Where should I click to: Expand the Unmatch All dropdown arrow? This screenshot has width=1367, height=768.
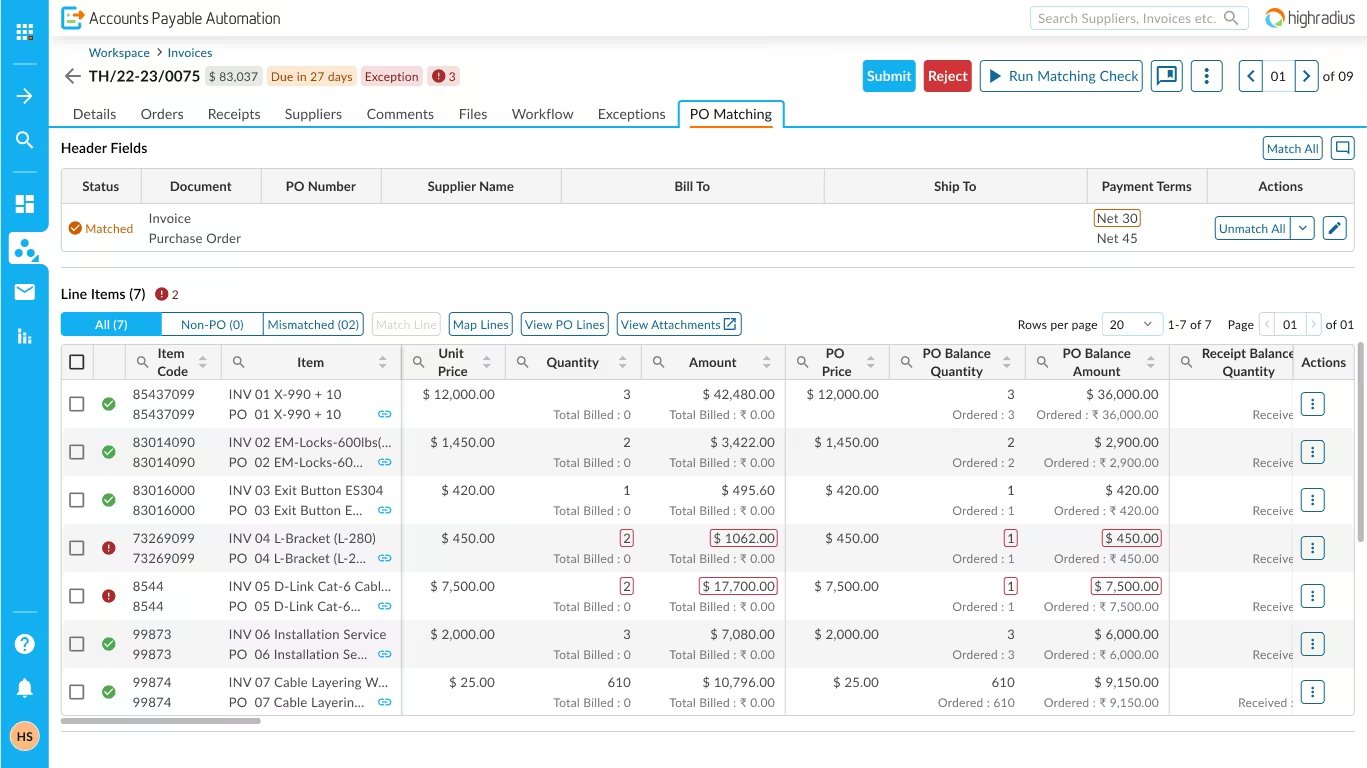(1302, 228)
